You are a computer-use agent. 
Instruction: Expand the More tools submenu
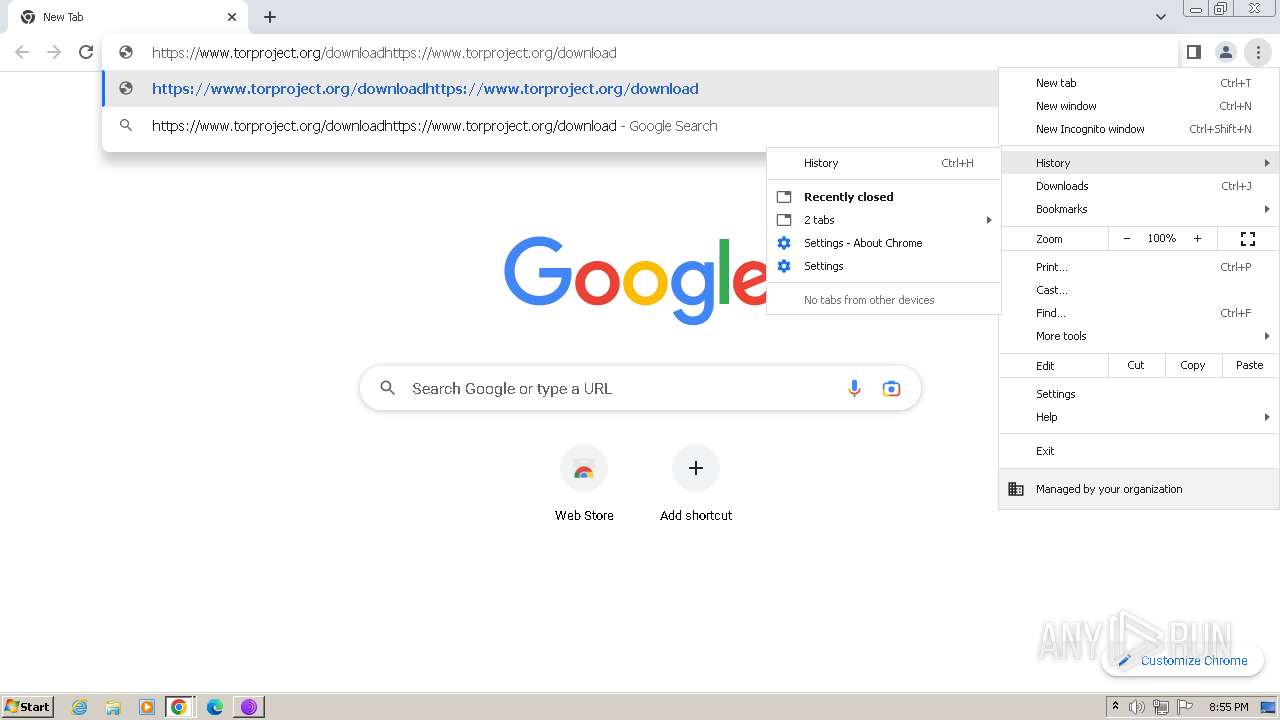pos(1139,336)
